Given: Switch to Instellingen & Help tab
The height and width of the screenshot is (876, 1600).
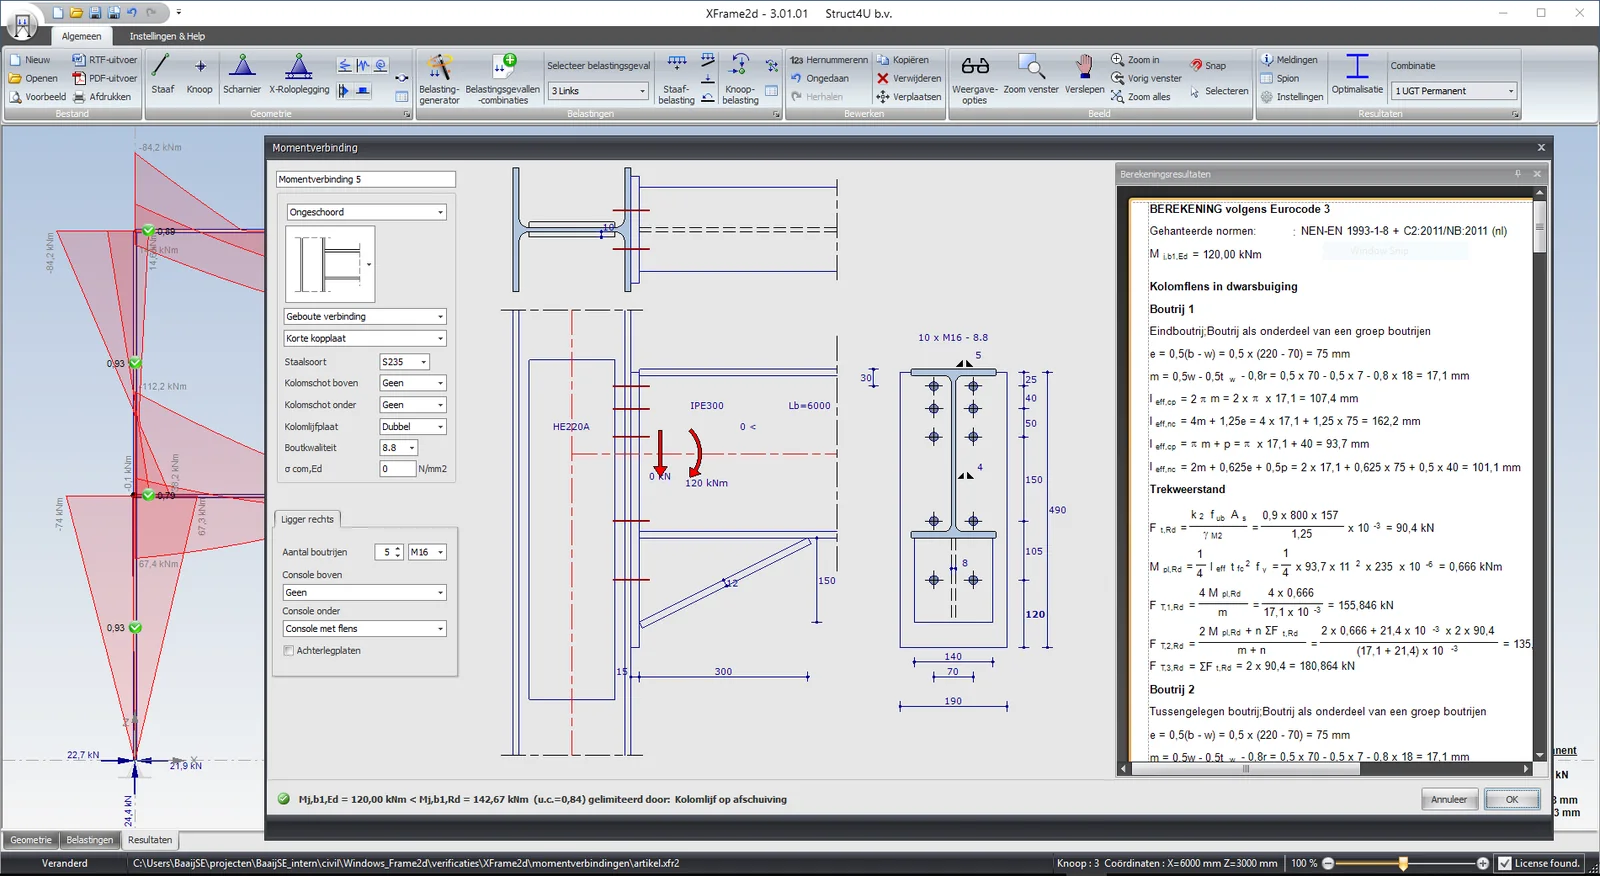Looking at the screenshot, I should tap(167, 36).
